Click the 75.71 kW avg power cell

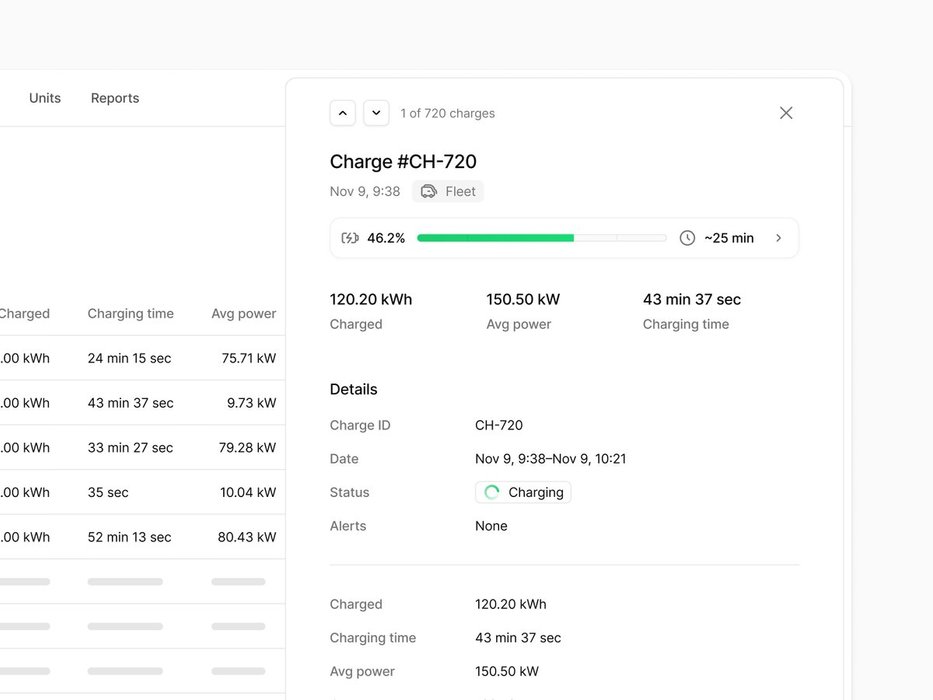tap(249, 358)
